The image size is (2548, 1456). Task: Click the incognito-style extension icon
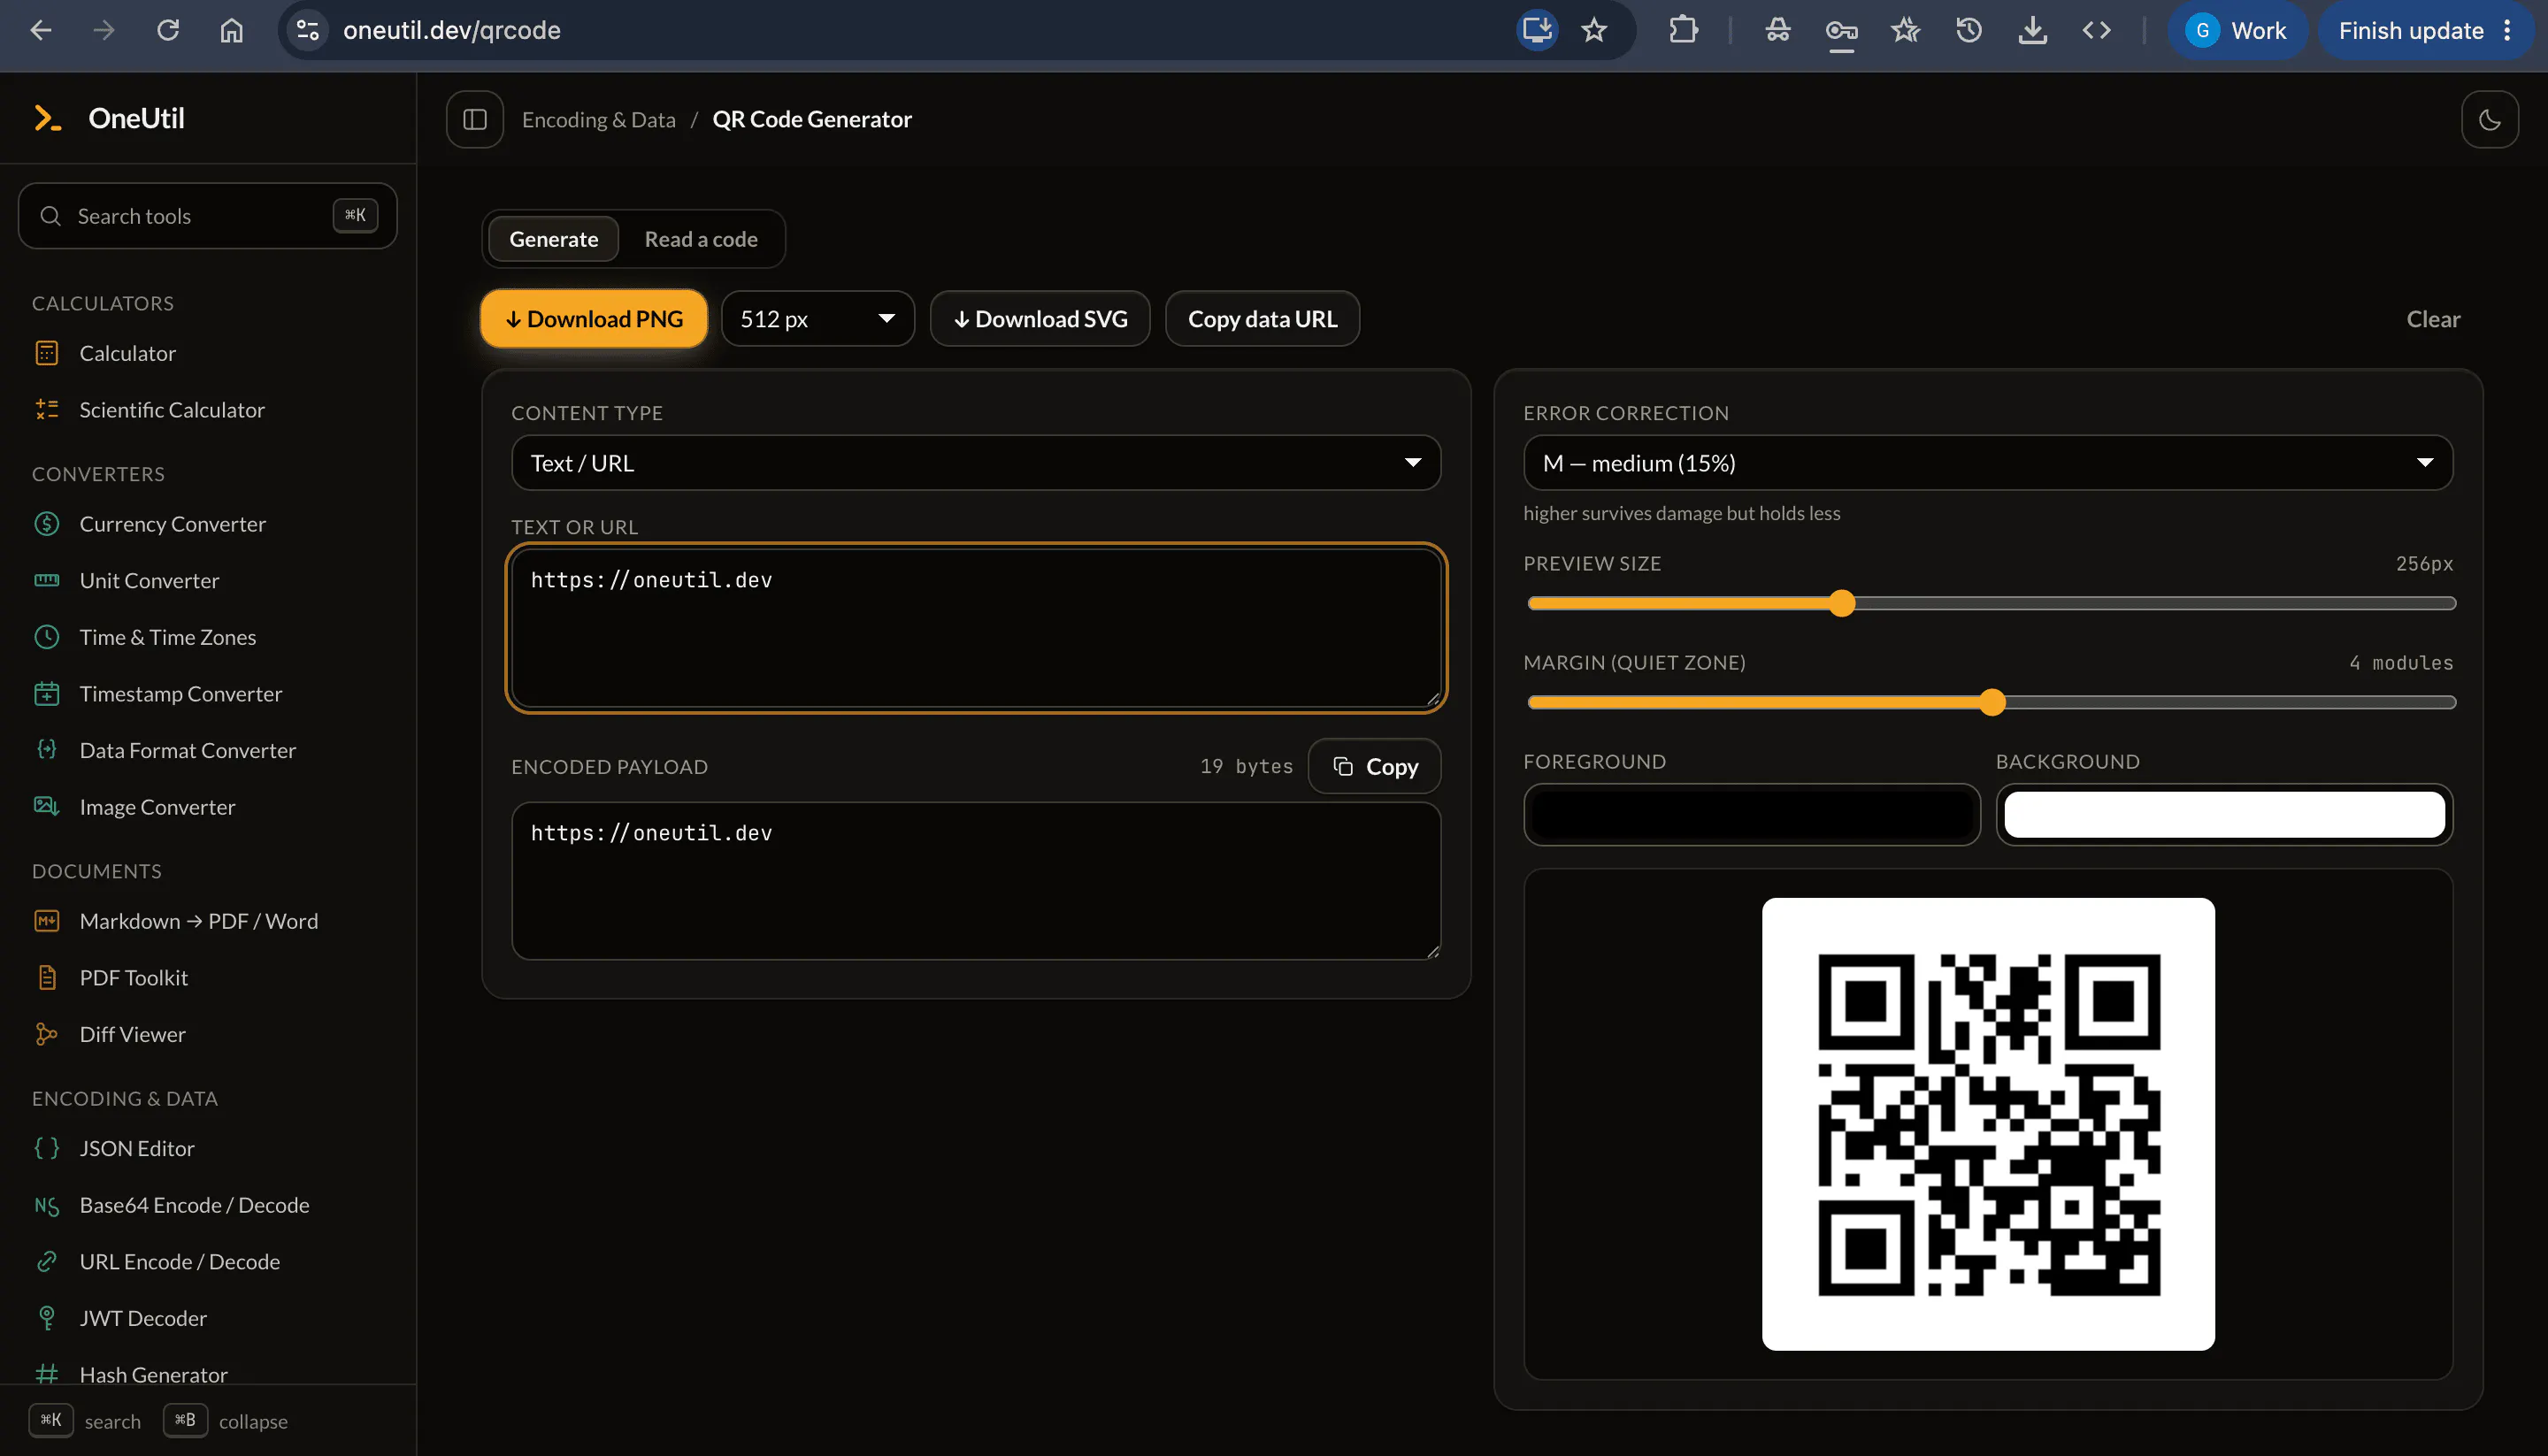coord(1778,30)
